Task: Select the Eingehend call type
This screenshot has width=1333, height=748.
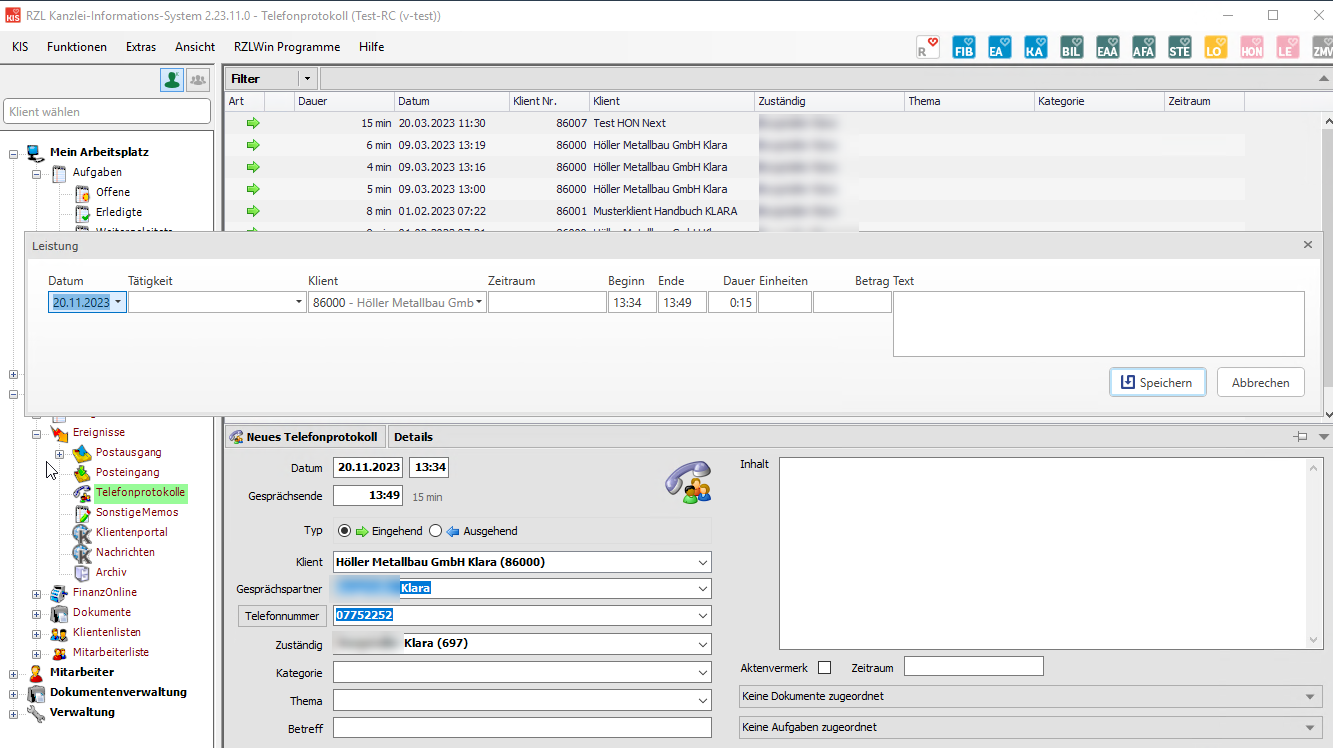Action: point(345,531)
